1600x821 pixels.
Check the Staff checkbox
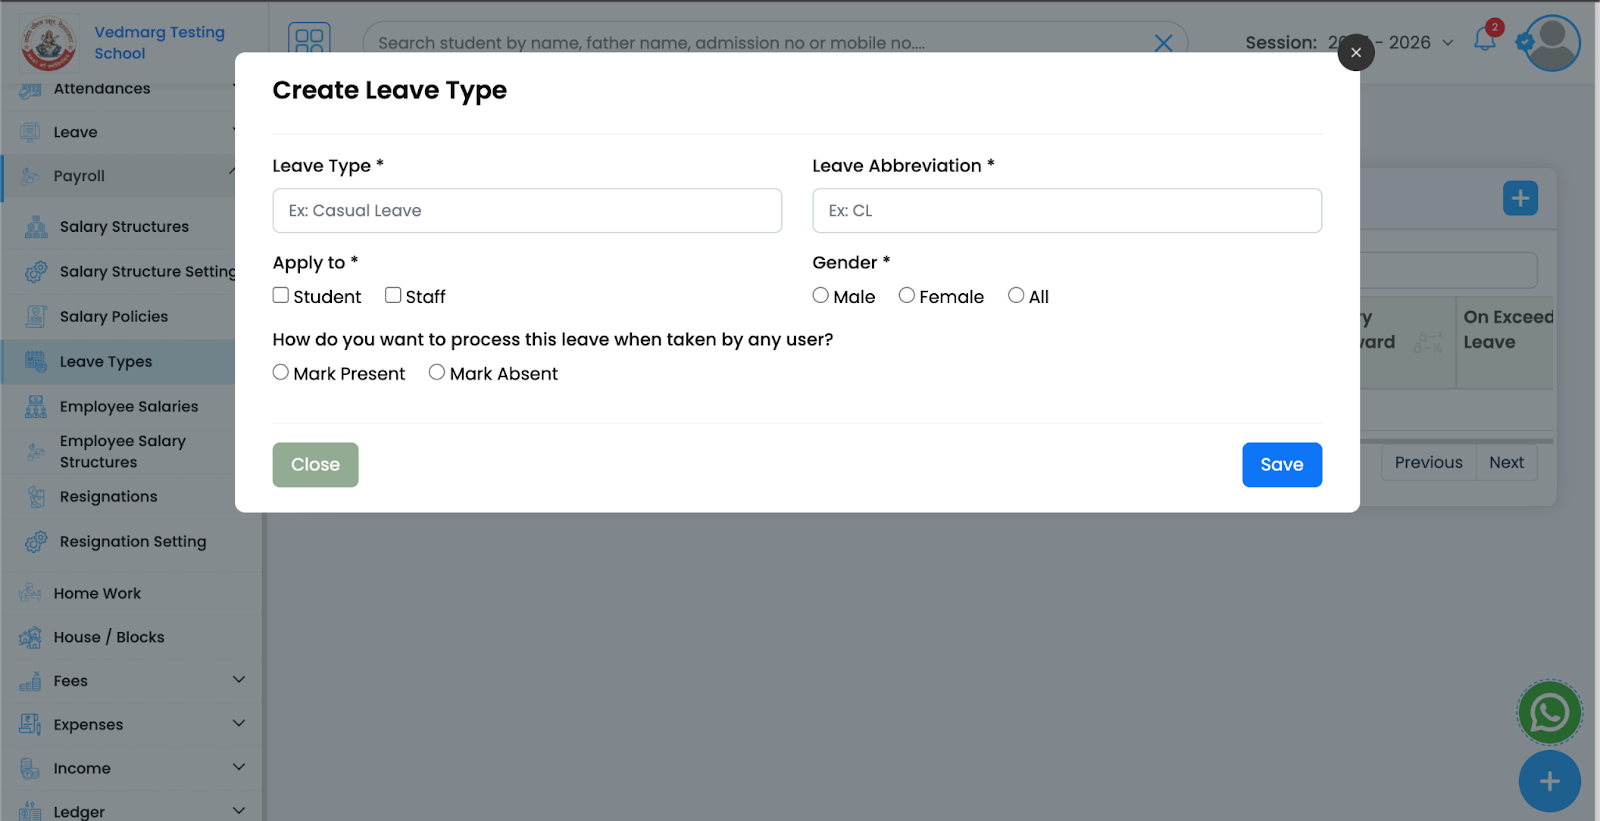[x=393, y=295]
